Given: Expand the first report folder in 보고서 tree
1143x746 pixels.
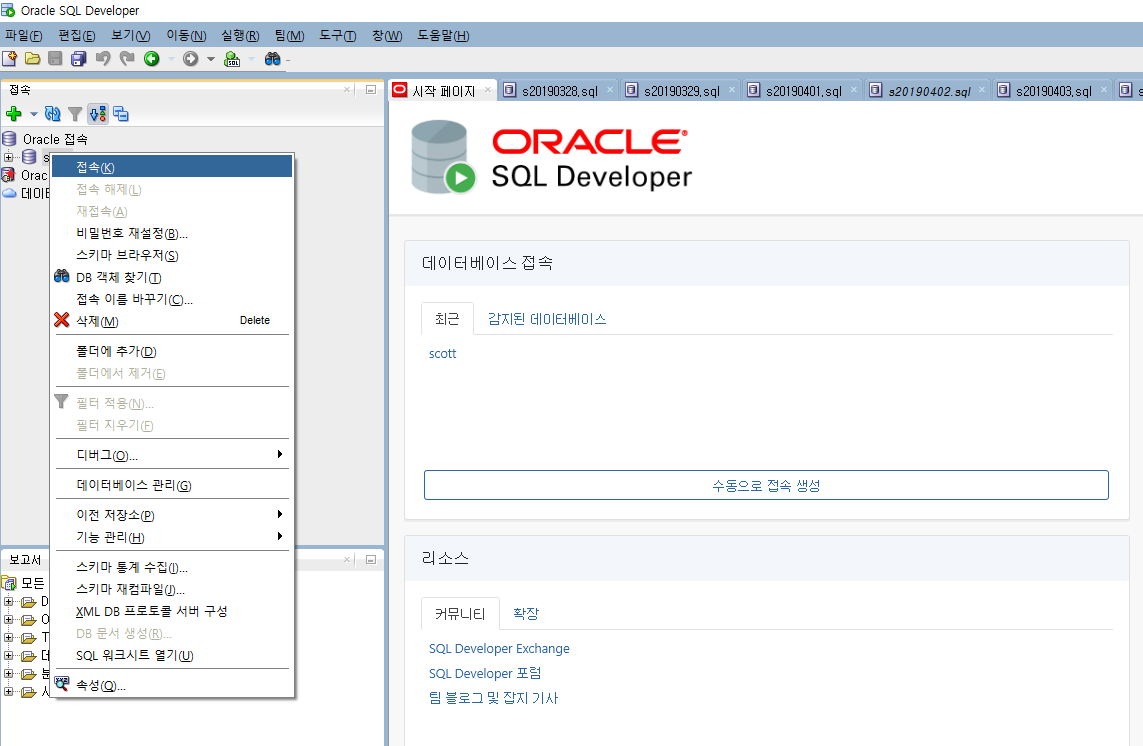Looking at the screenshot, I should point(8,602).
